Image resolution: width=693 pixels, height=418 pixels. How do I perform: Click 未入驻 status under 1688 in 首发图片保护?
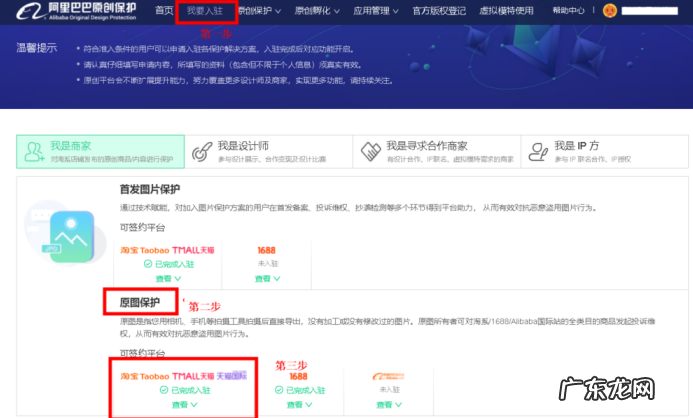coord(268,263)
